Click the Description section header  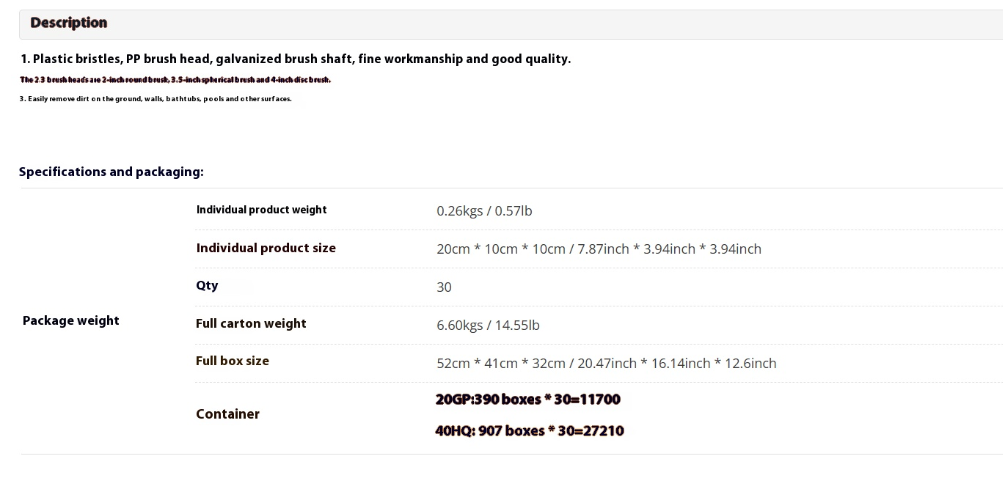click(x=511, y=24)
